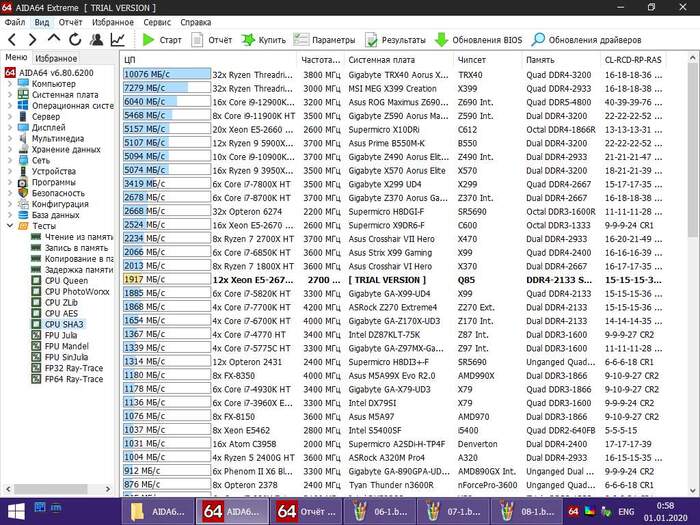
Task: Open the 06-1.b... taskbar item
Action: 379,512
